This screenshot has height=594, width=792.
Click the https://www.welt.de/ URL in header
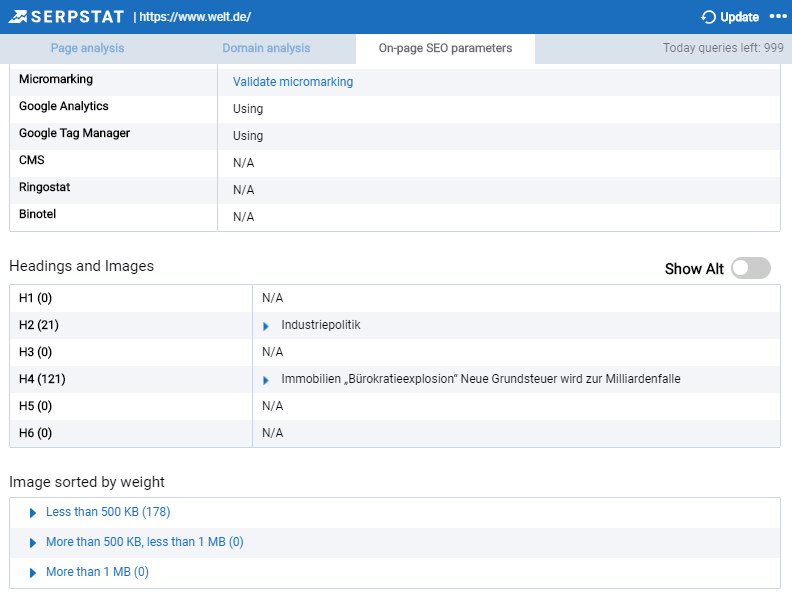coord(195,17)
